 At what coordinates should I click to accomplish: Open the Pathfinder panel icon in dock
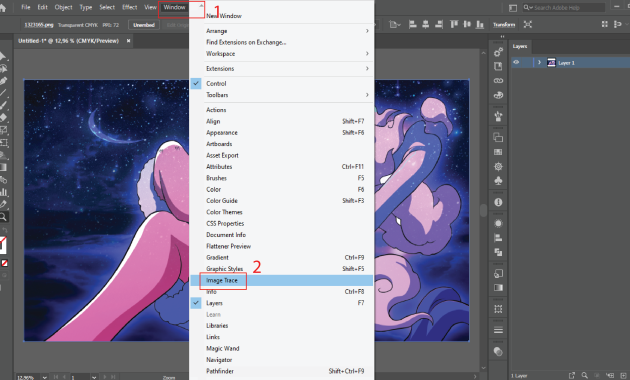point(498,252)
